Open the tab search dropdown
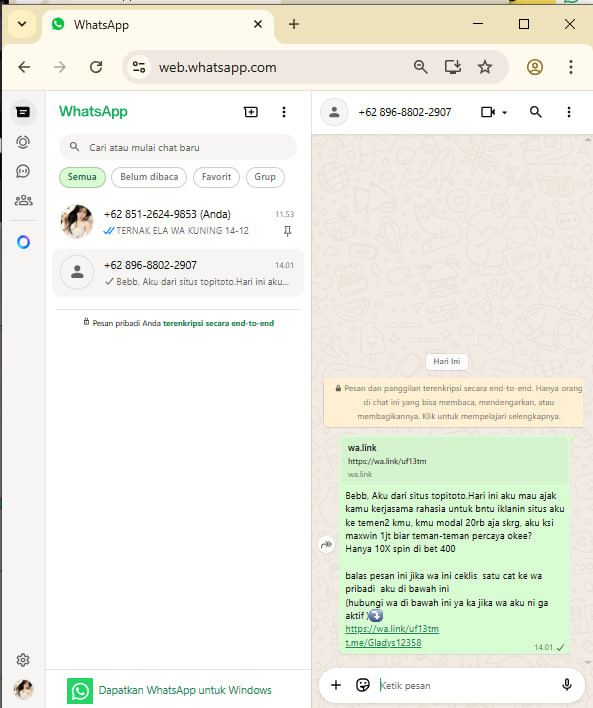The height and width of the screenshot is (708, 593). (22, 24)
